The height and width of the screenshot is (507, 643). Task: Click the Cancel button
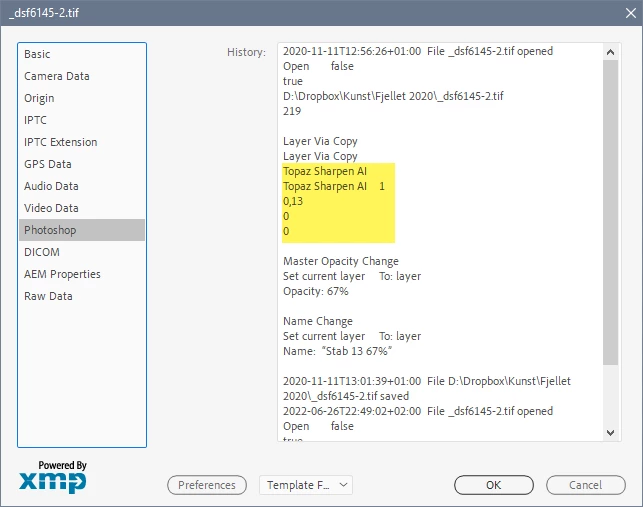586,485
